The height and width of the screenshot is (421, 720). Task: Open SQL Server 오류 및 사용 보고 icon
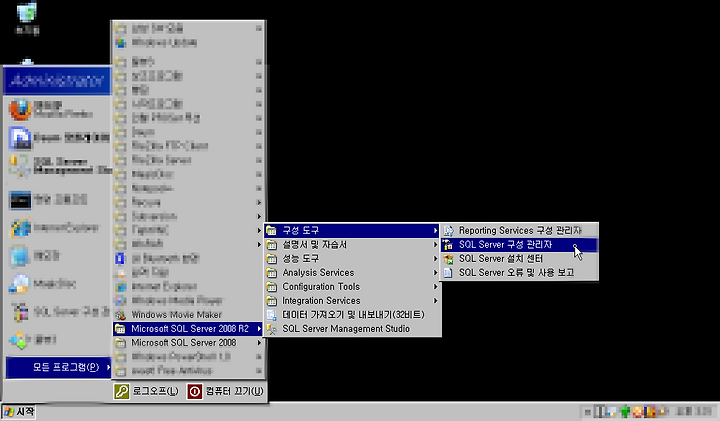(x=449, y=273)
